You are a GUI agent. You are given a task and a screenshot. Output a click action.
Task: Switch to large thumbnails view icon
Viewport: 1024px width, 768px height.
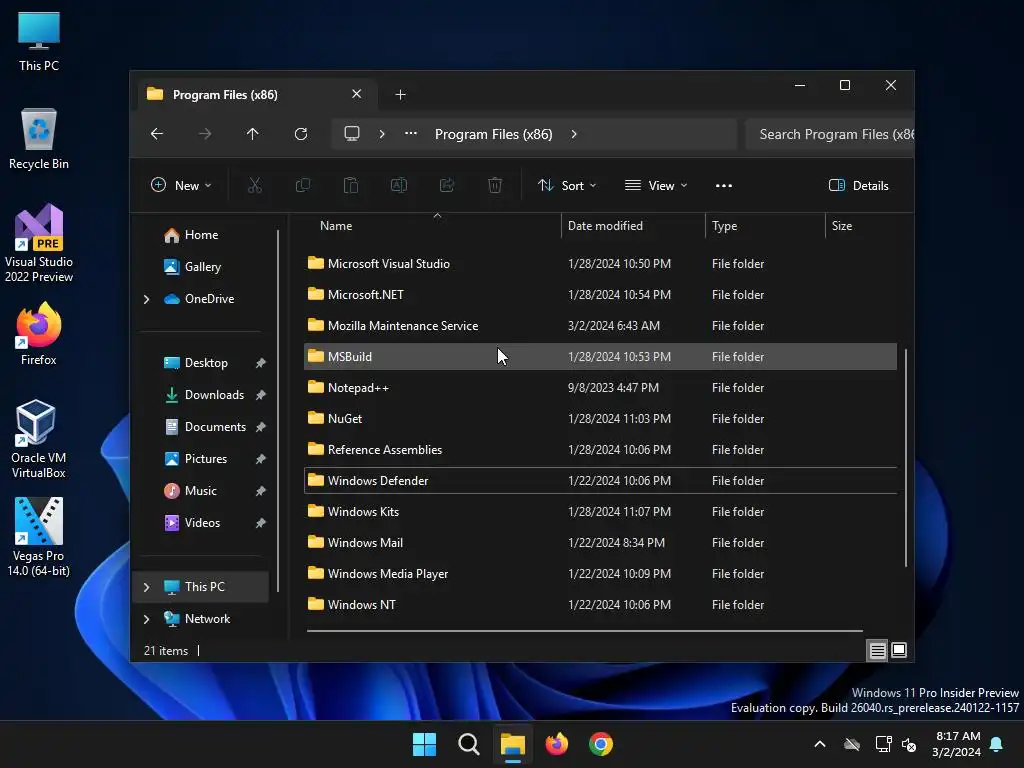pyautogui.click(x=899, y=650)
